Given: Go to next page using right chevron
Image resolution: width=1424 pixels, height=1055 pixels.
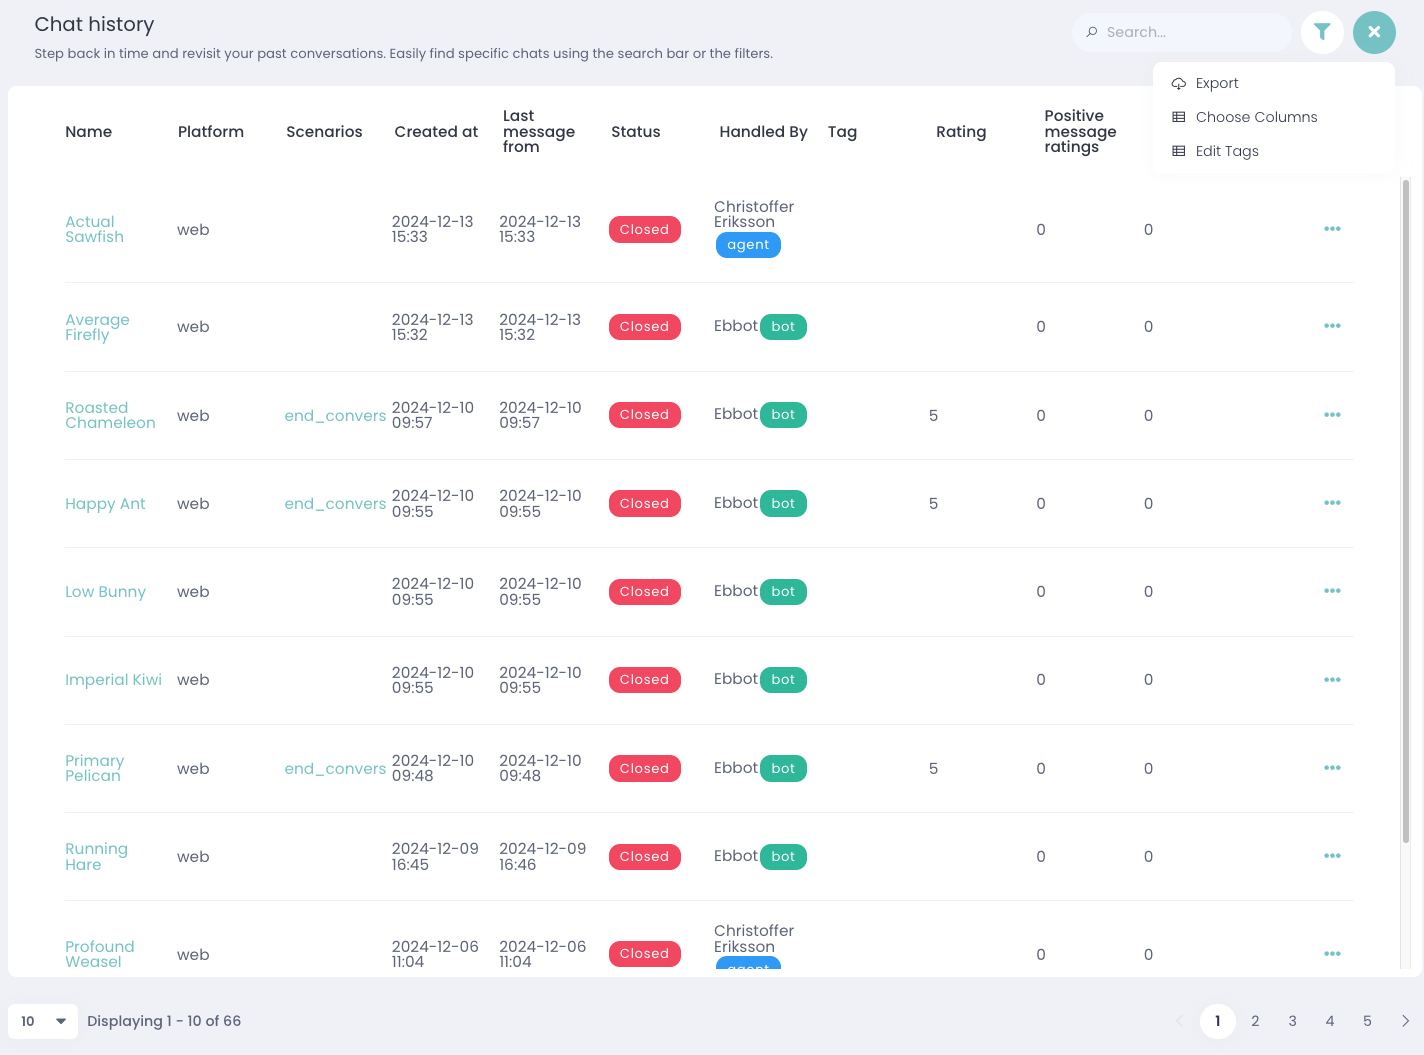Looking at the screenshot, I should tap(1405, 1021).
